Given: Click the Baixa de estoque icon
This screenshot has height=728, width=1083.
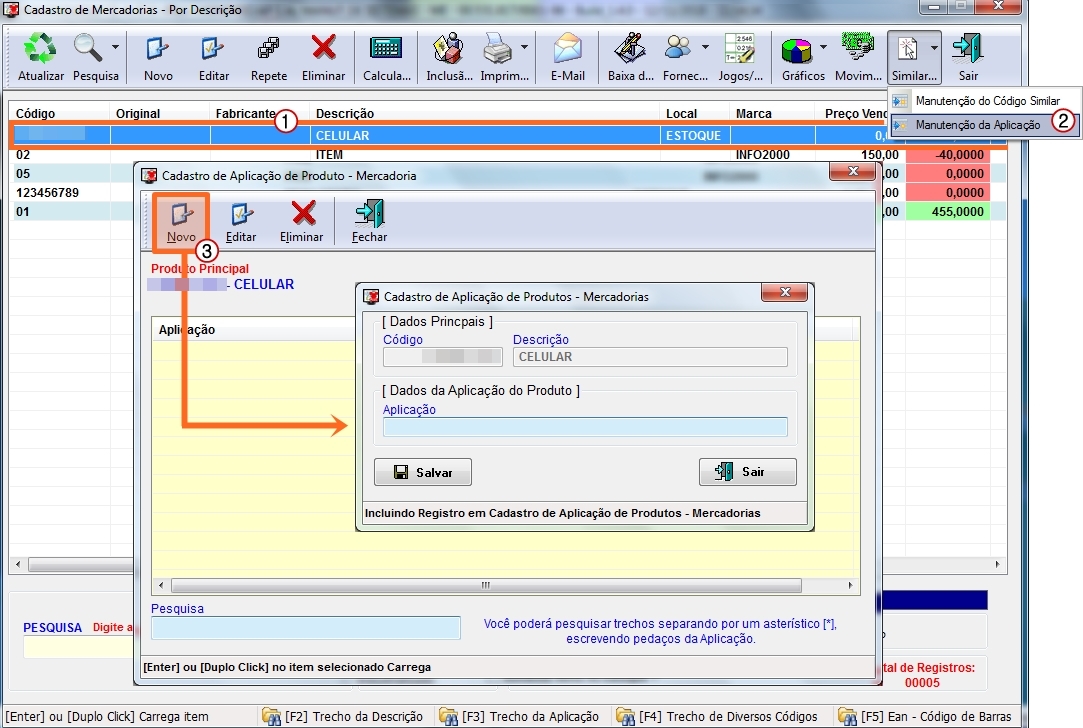Looking at the screenshot, I should pyautogui.click(x=630, y=50).
